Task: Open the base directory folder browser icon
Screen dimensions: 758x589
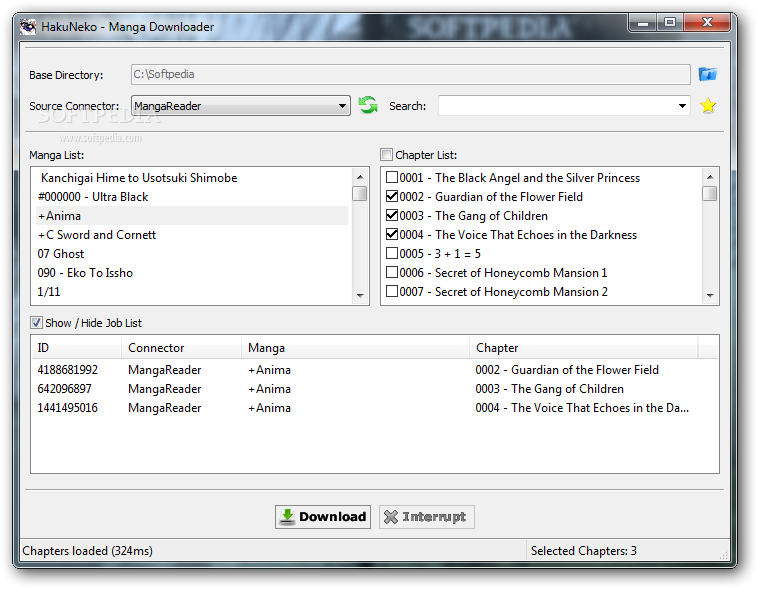Action: pos(708,74)
